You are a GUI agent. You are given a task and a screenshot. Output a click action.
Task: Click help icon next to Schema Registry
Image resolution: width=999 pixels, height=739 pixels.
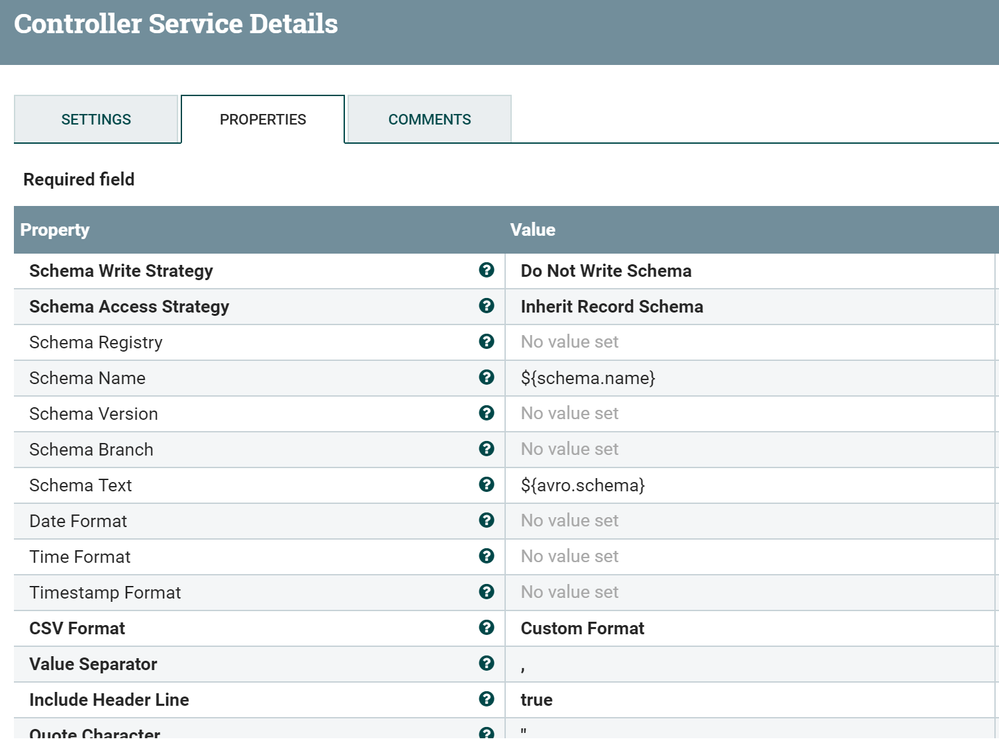tap(487, 342)
